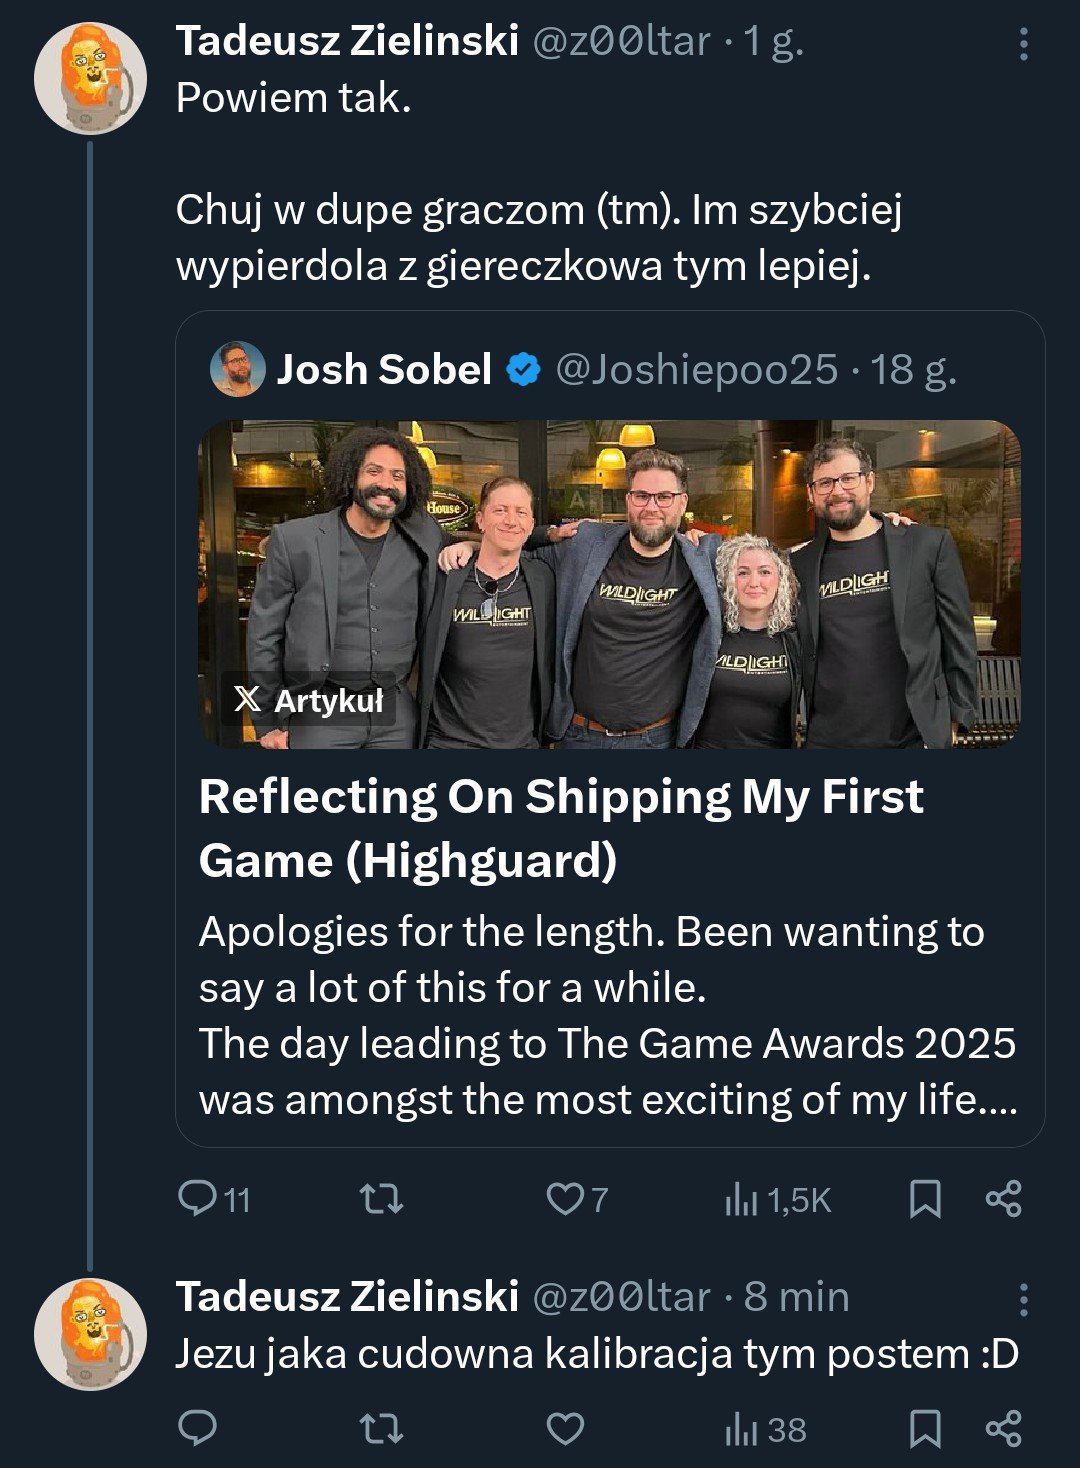
Task: Share the second post
Action: click(1003, 1428)
